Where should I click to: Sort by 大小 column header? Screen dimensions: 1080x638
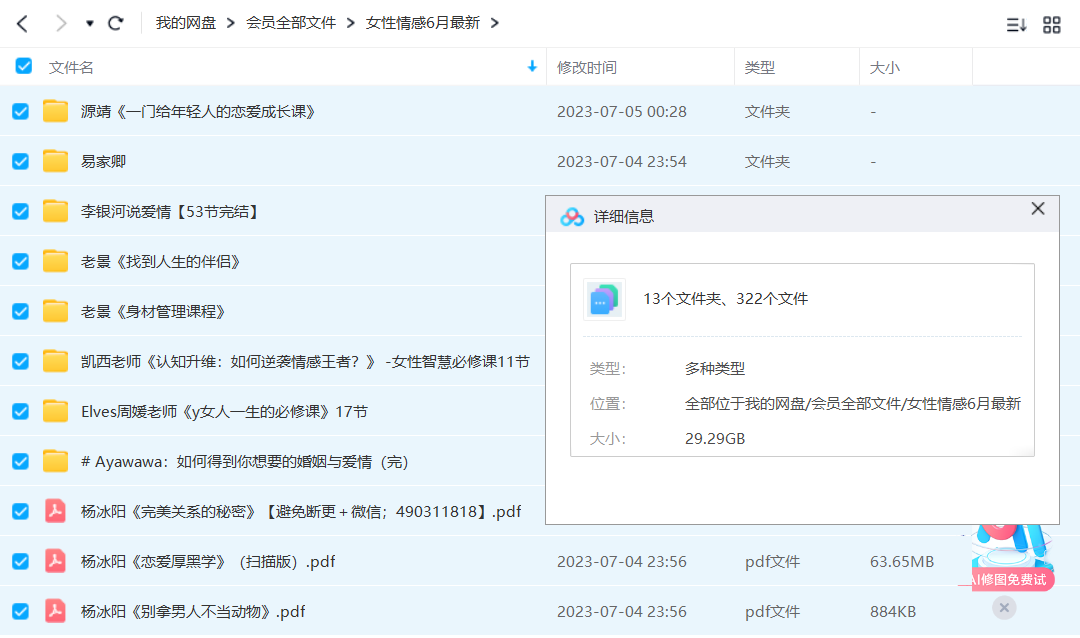pyautogui.click(x=884, y=67)
